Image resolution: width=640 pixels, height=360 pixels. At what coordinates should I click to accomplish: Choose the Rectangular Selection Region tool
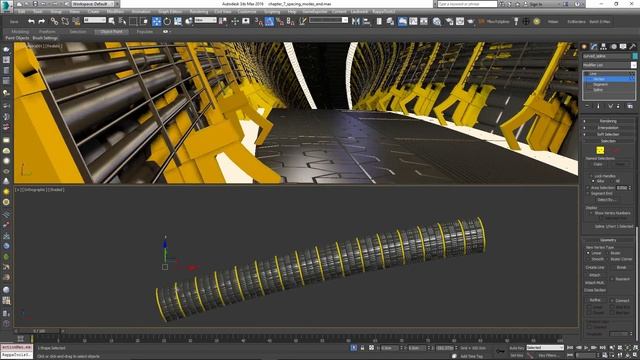[x=133, y=21]
